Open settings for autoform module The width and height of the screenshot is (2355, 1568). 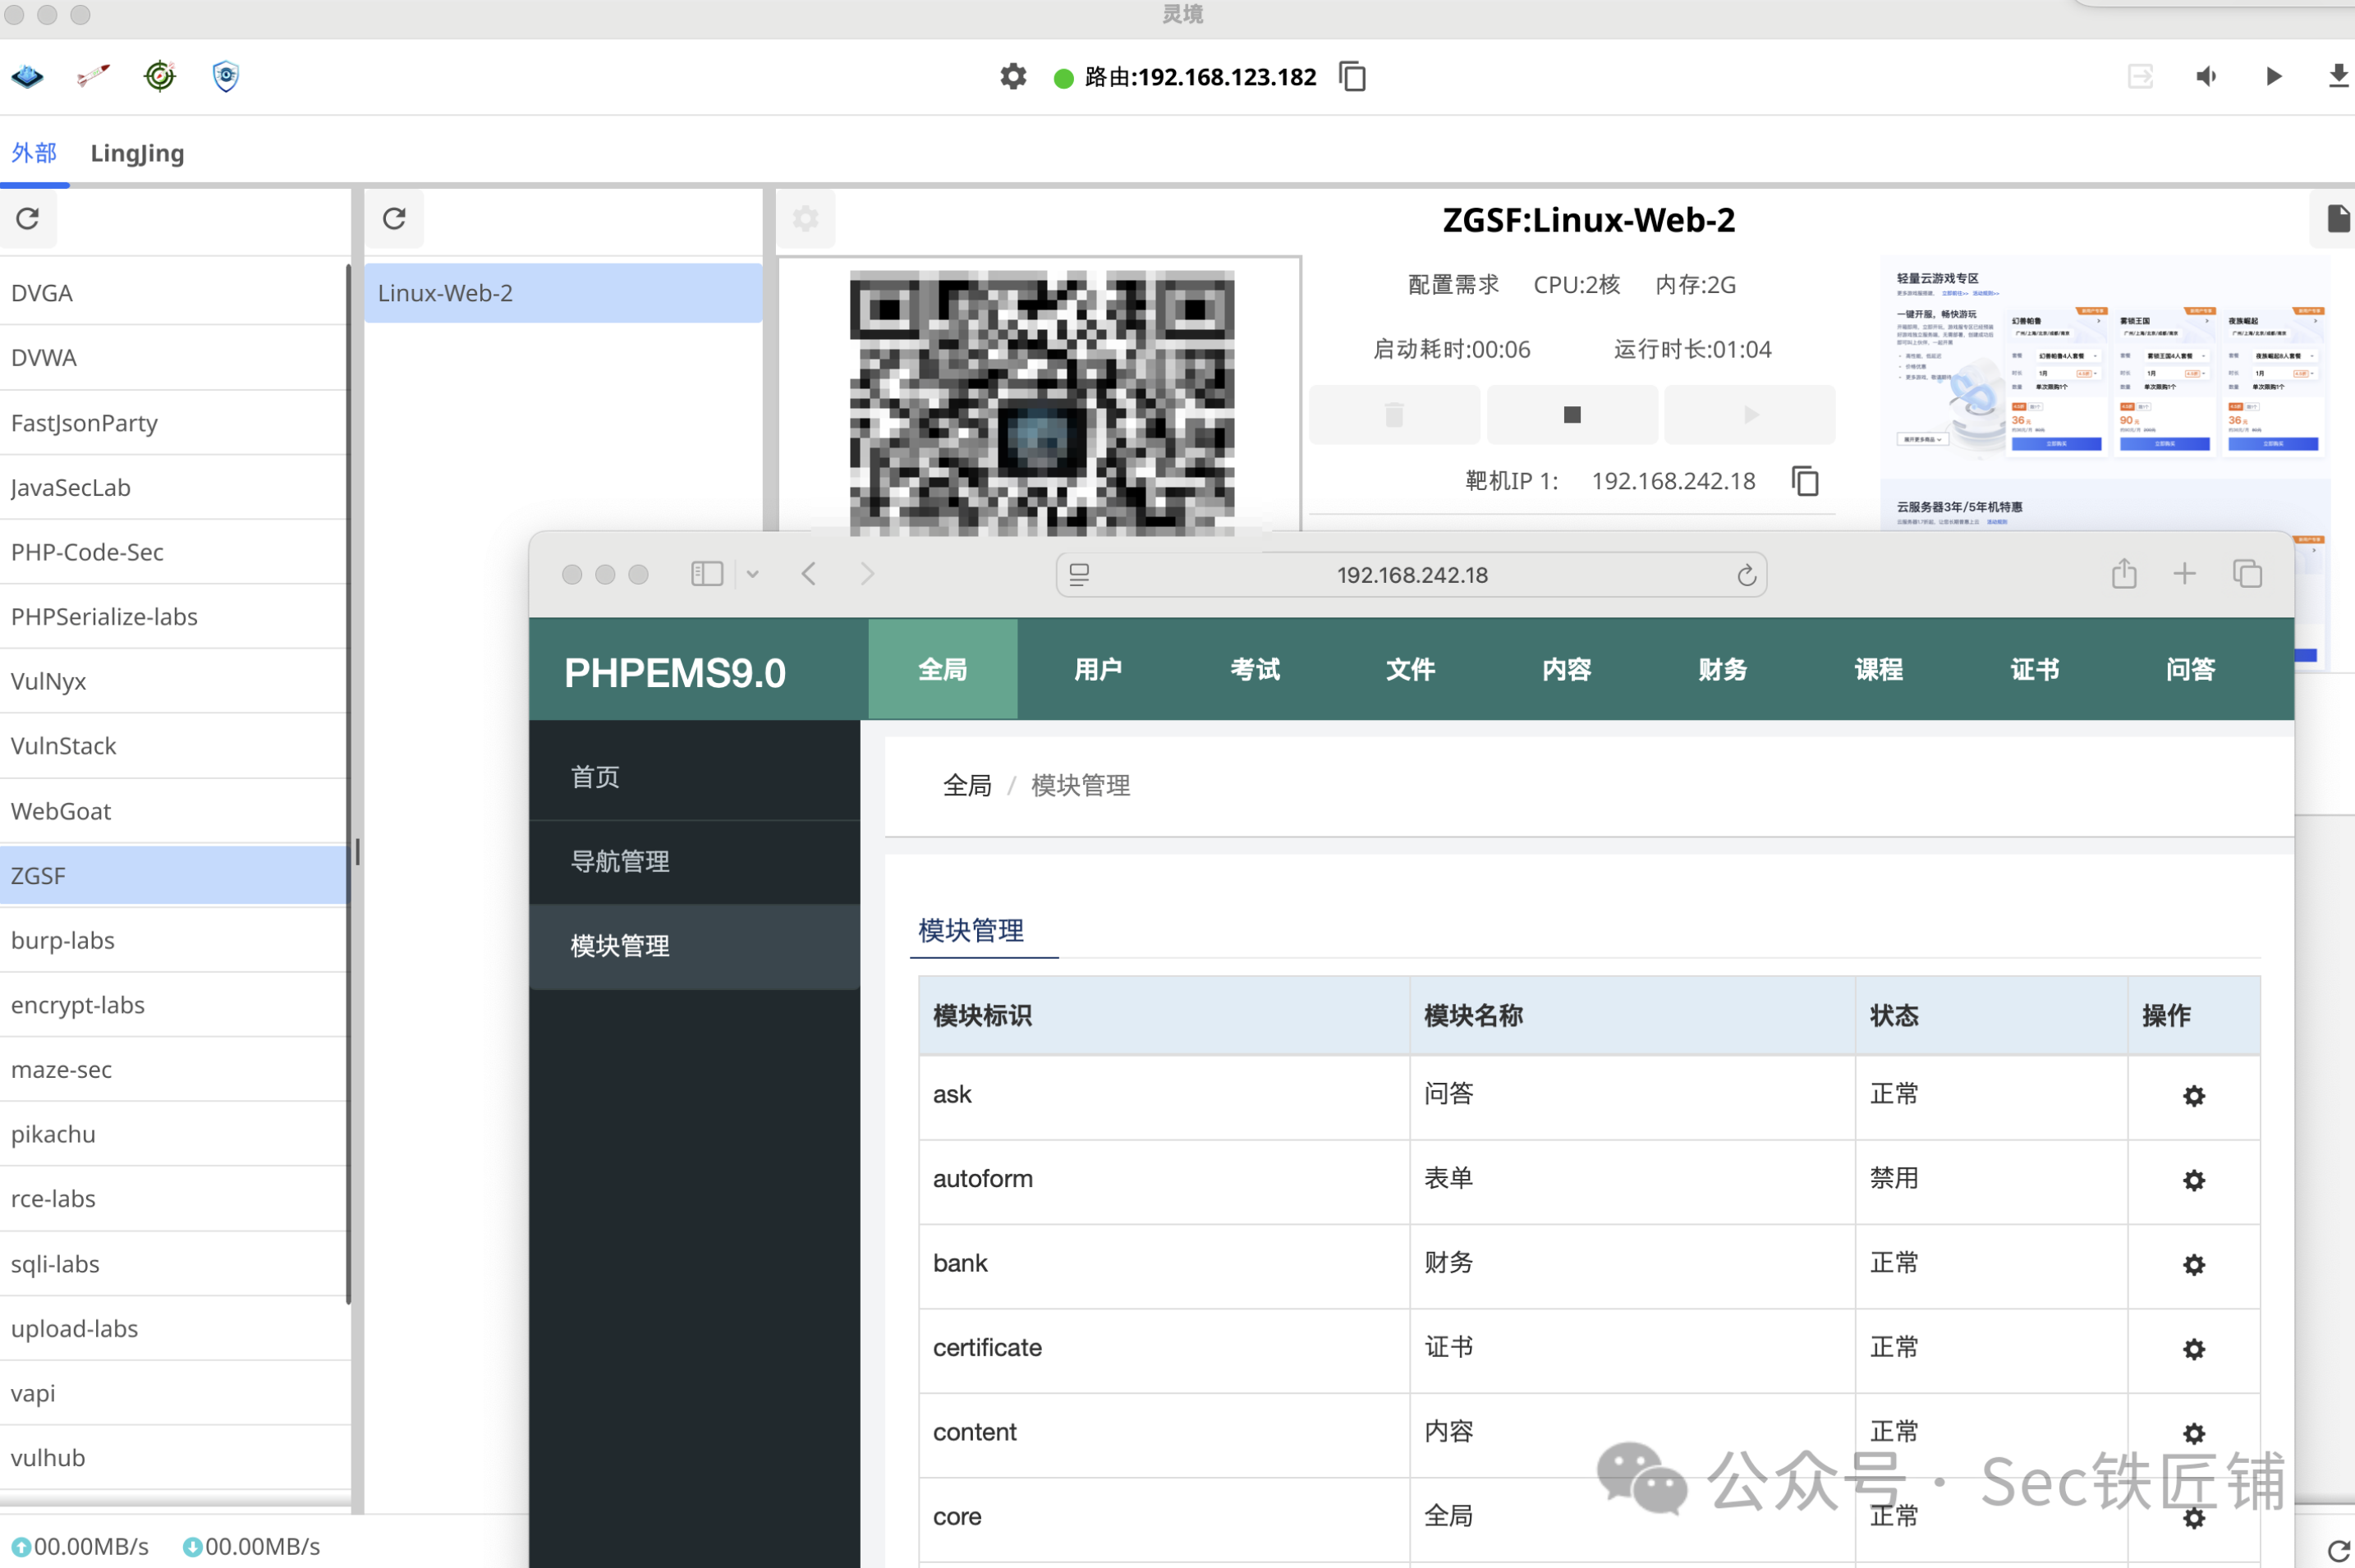coord(2193,1180)
